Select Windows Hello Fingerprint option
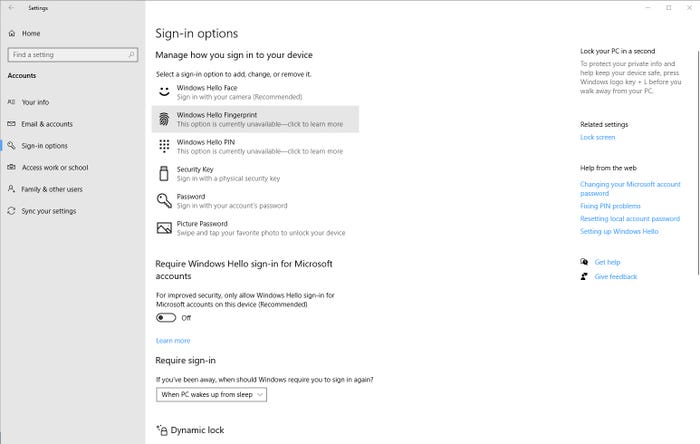Viewport: 700px width, 444px height. 255,119
